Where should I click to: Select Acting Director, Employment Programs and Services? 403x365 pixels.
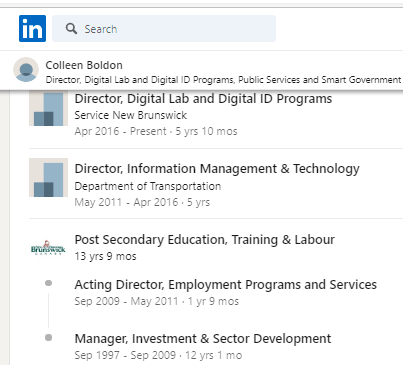point(226,285)
